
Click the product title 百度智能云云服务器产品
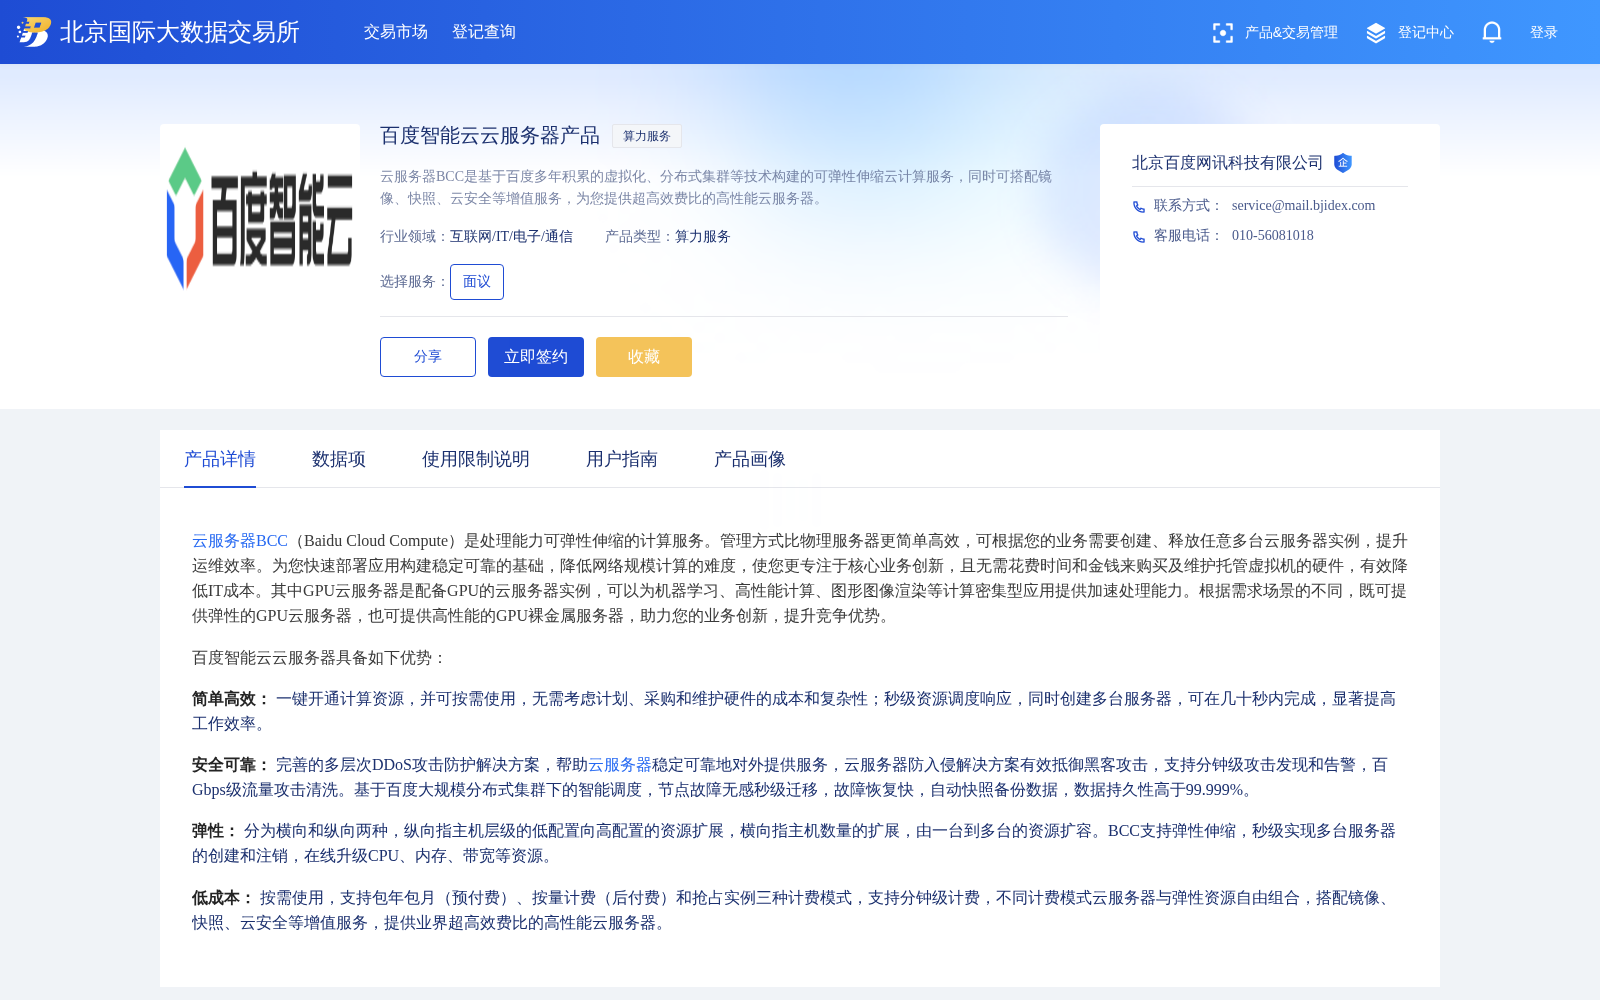coord(490,136)
